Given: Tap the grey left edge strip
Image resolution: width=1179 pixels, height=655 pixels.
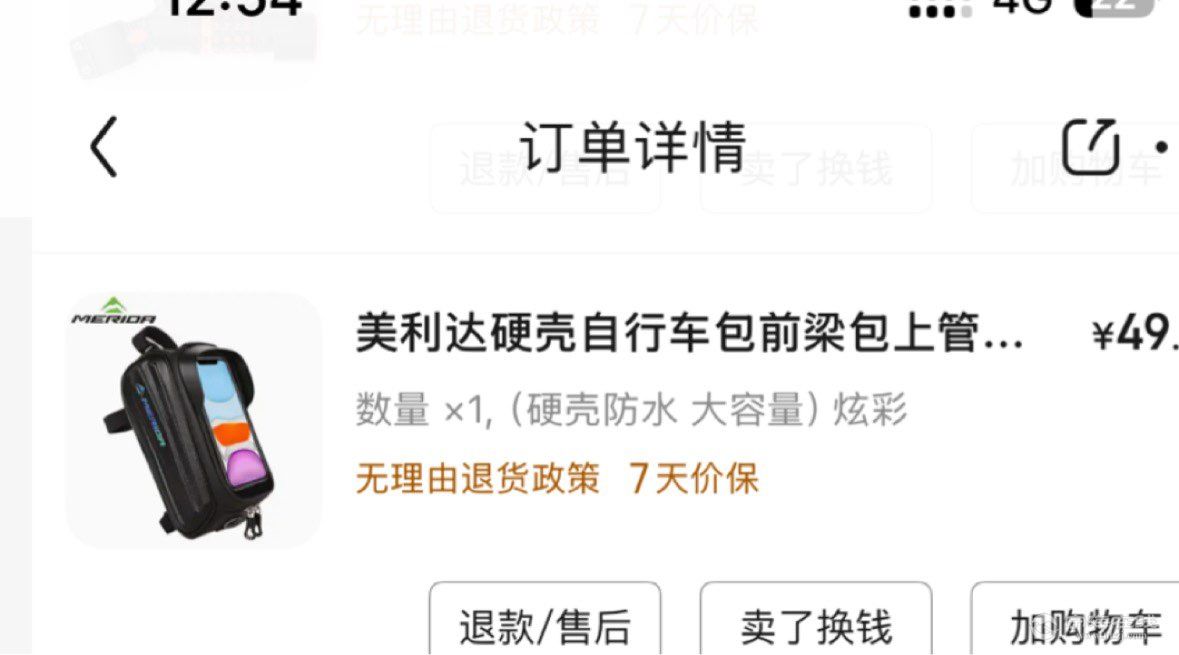Looking at the screenshot, I should click(16, 436).
